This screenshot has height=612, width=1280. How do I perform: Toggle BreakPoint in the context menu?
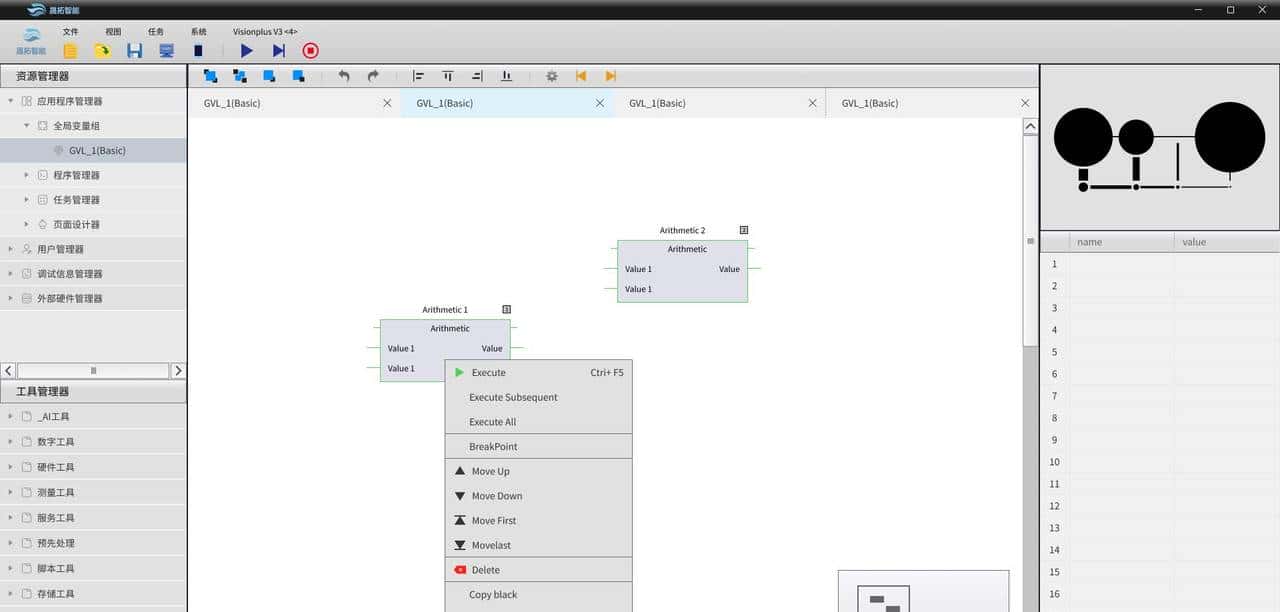click(x=493, y=446)
